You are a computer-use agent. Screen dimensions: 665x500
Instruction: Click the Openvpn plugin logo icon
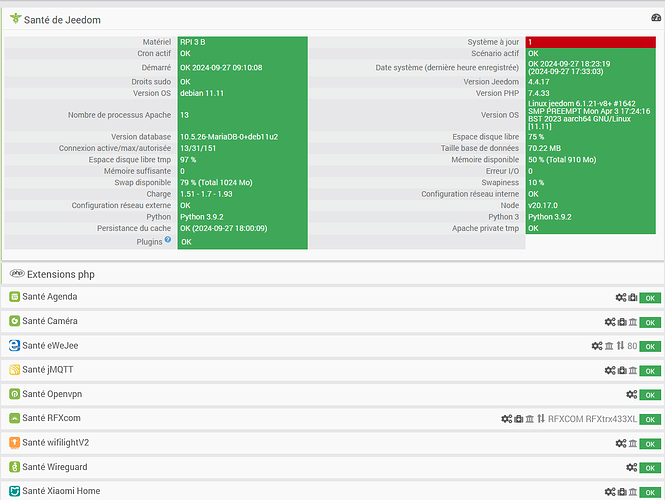click(x=14, y=394)
